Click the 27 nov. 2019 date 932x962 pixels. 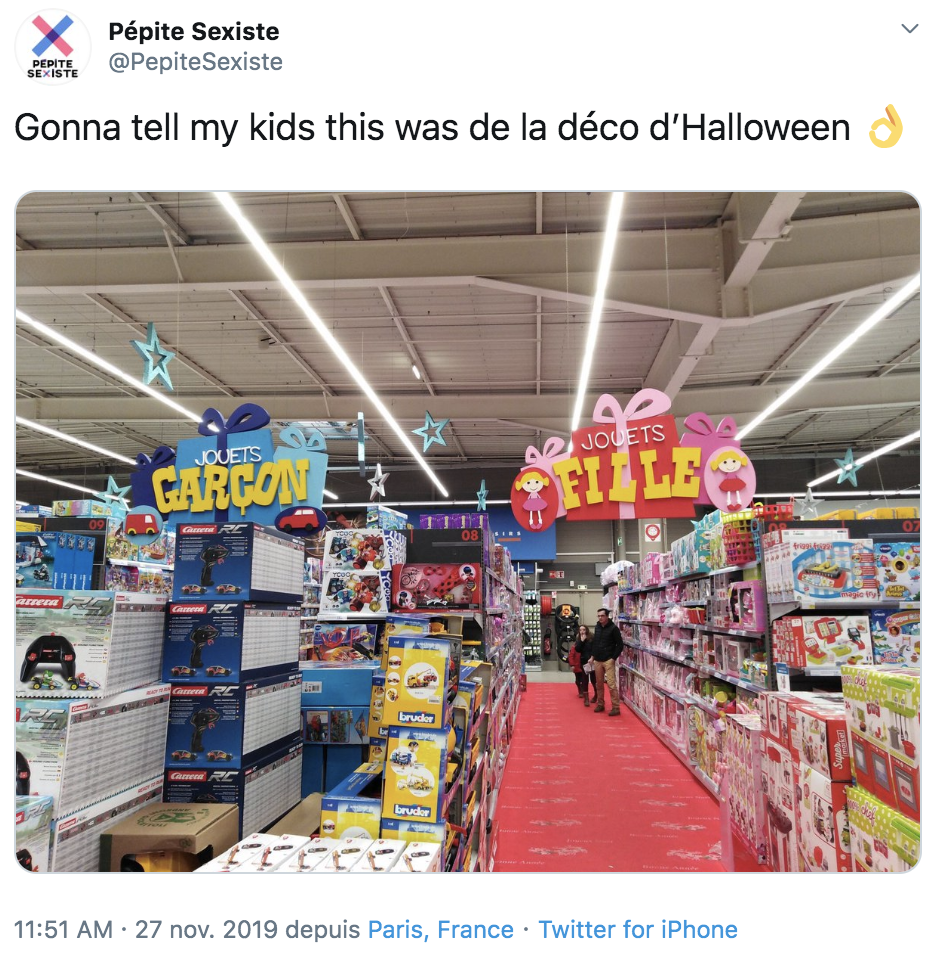206,929
